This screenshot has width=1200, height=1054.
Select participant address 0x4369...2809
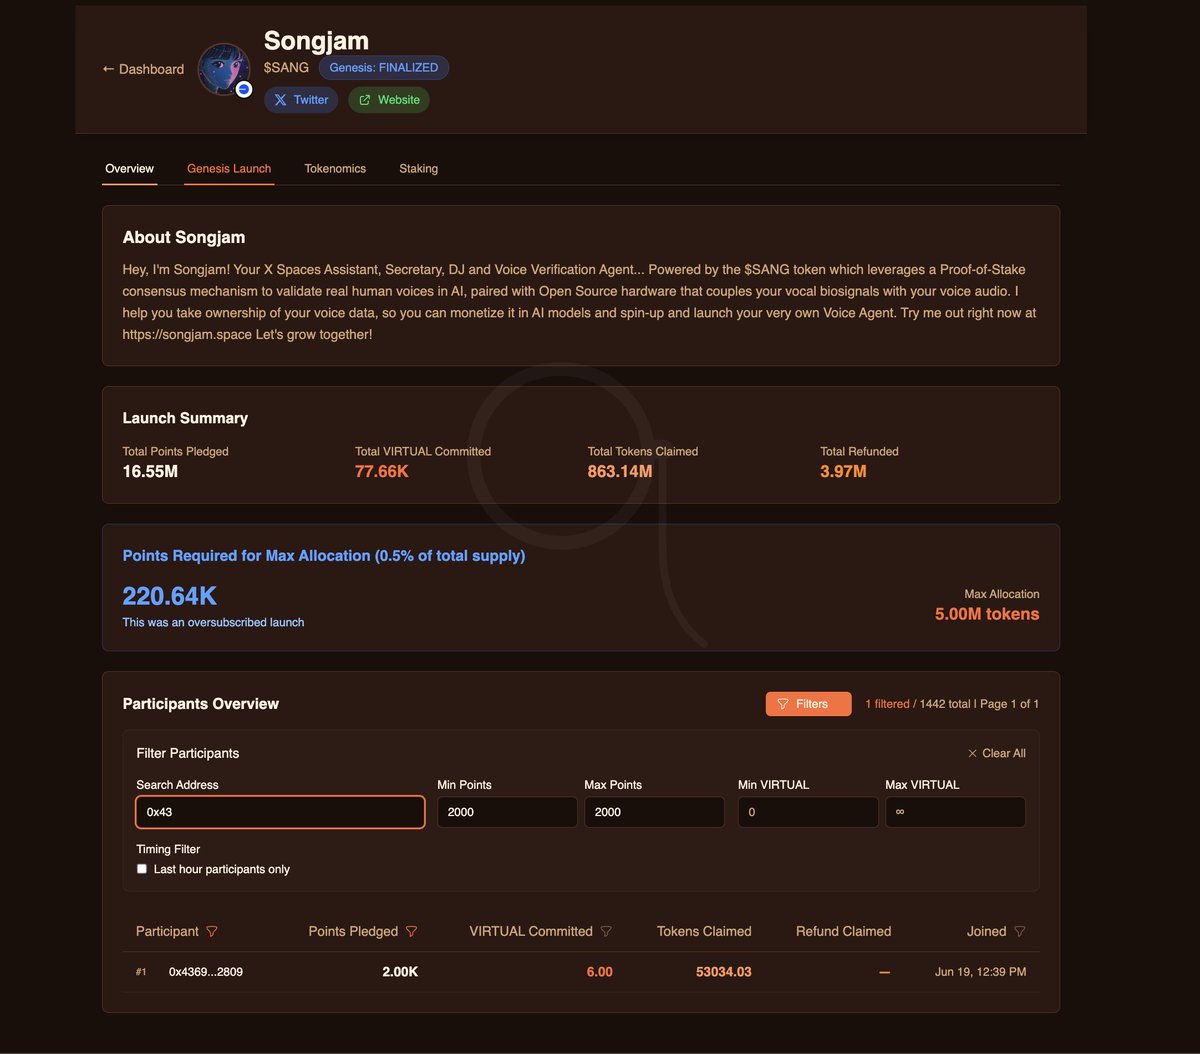[206, 972]
